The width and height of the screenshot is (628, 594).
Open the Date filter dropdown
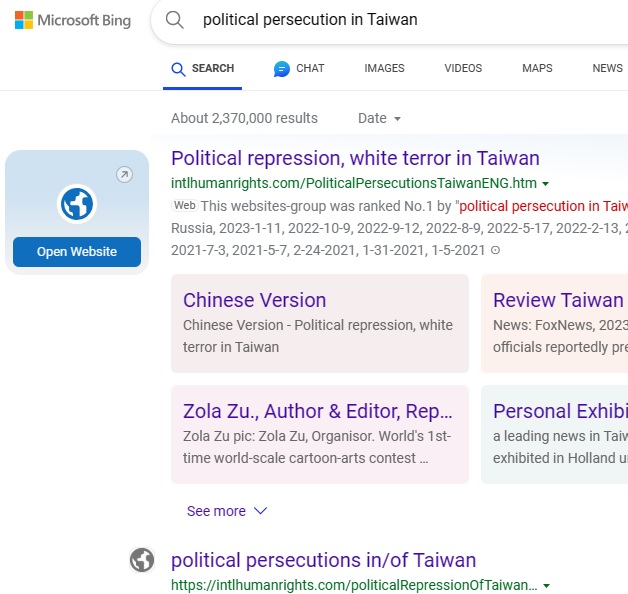tap(379, 118)
